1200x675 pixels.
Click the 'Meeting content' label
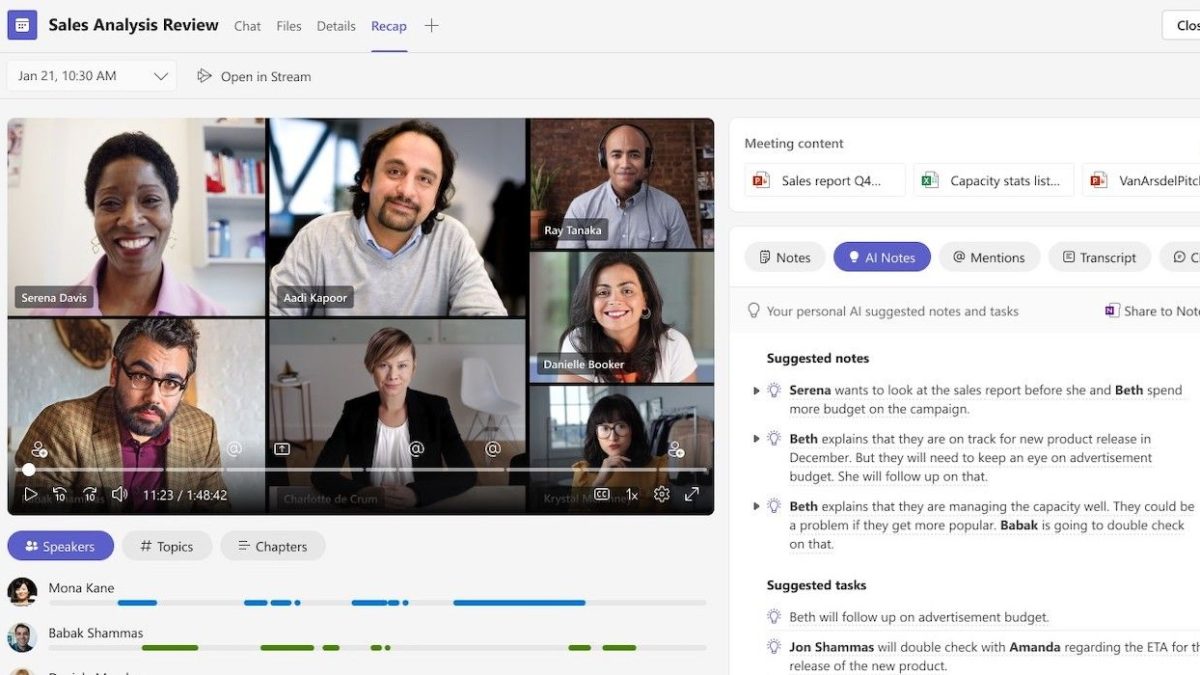(x=794, y=143)
